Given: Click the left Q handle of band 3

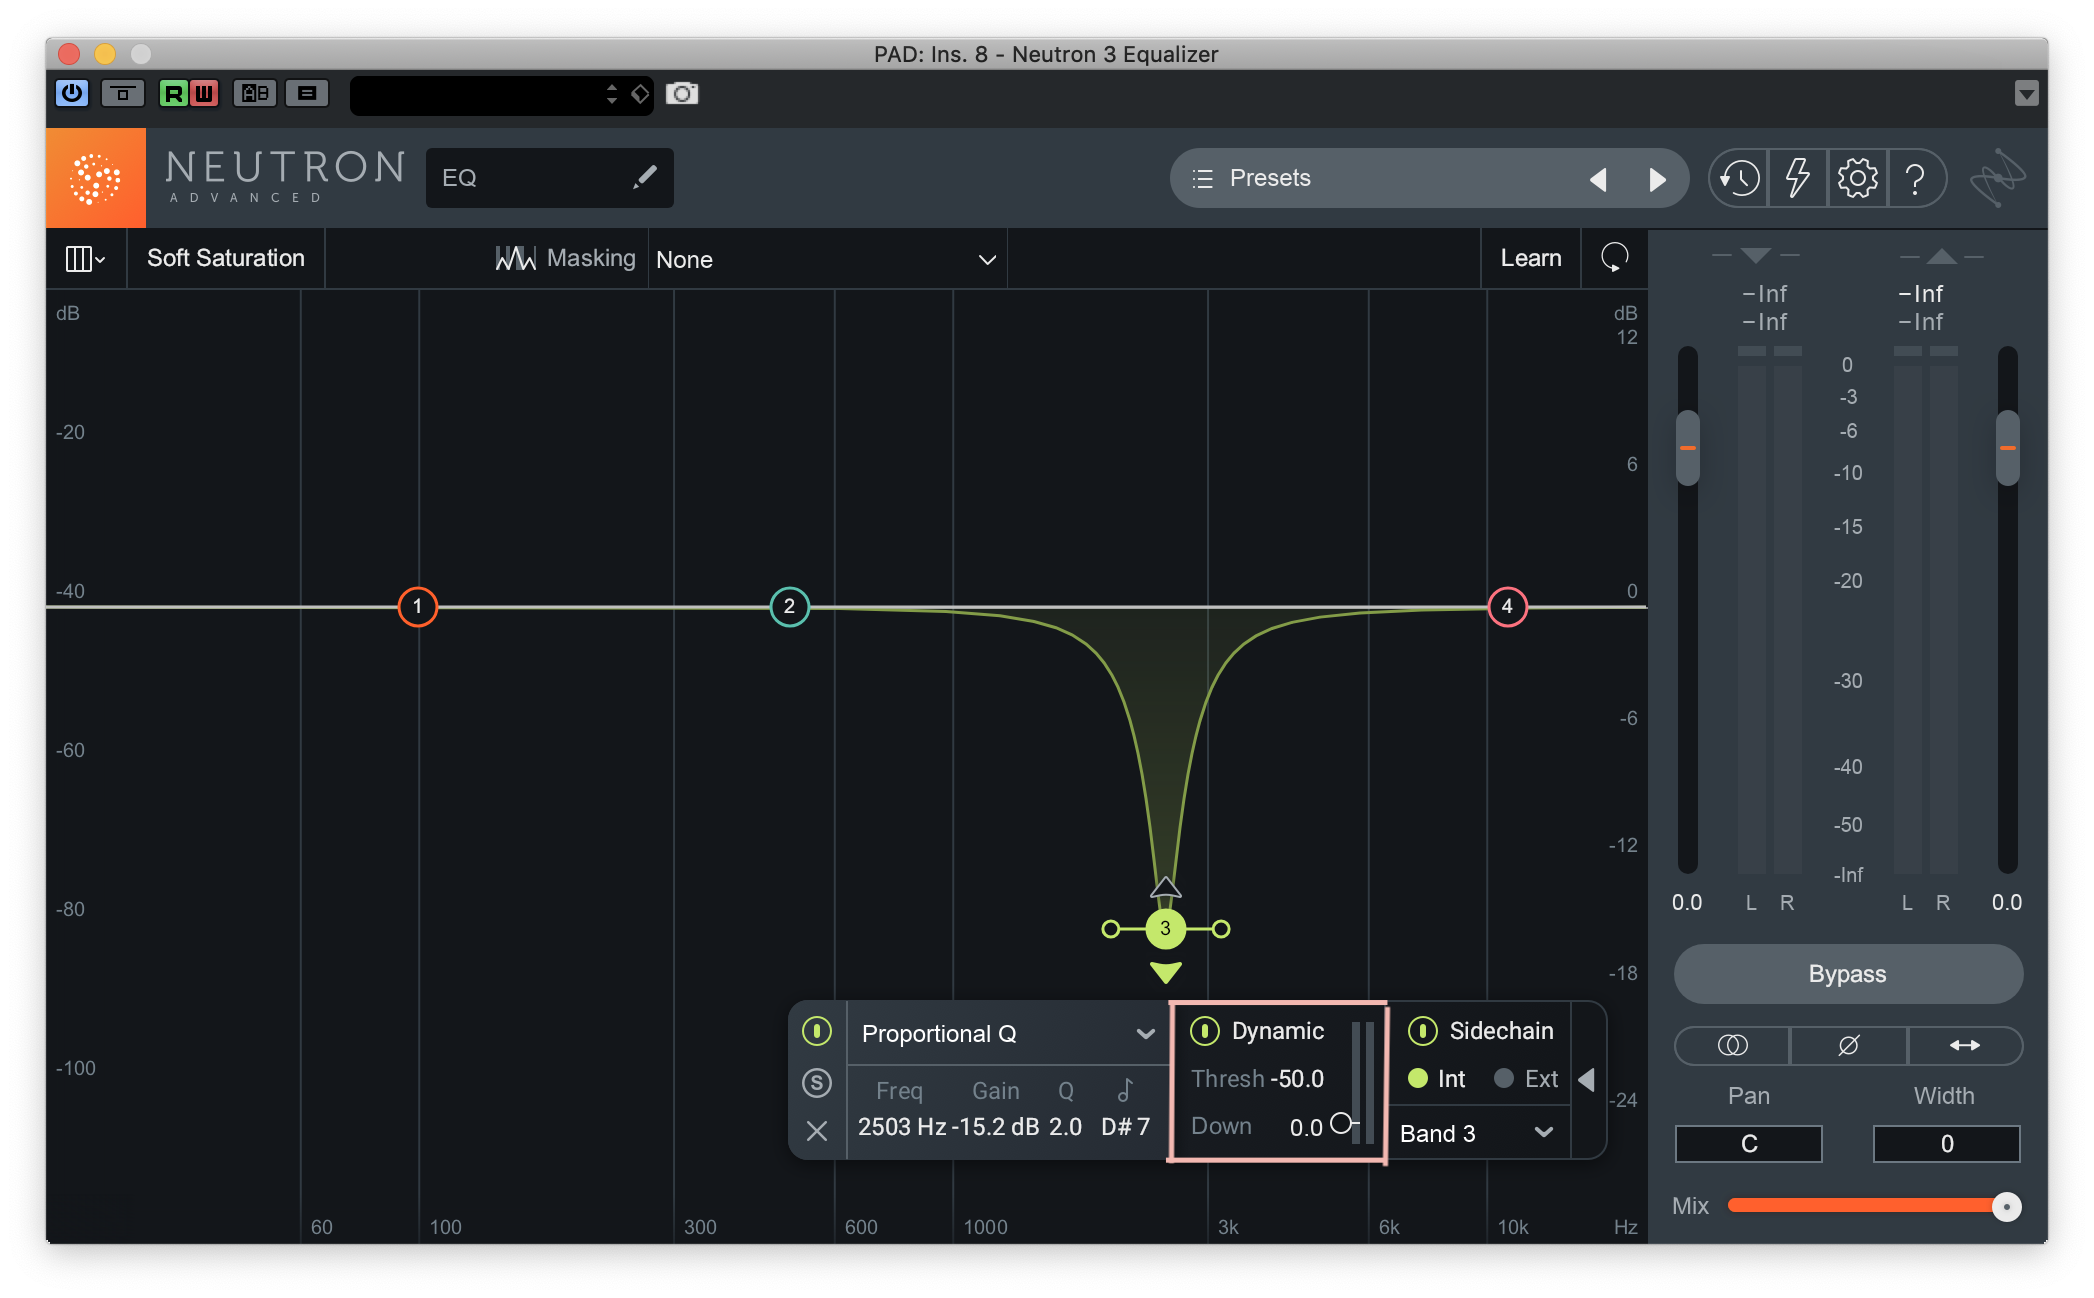Looking at the screenshot, I should 1110,929.
